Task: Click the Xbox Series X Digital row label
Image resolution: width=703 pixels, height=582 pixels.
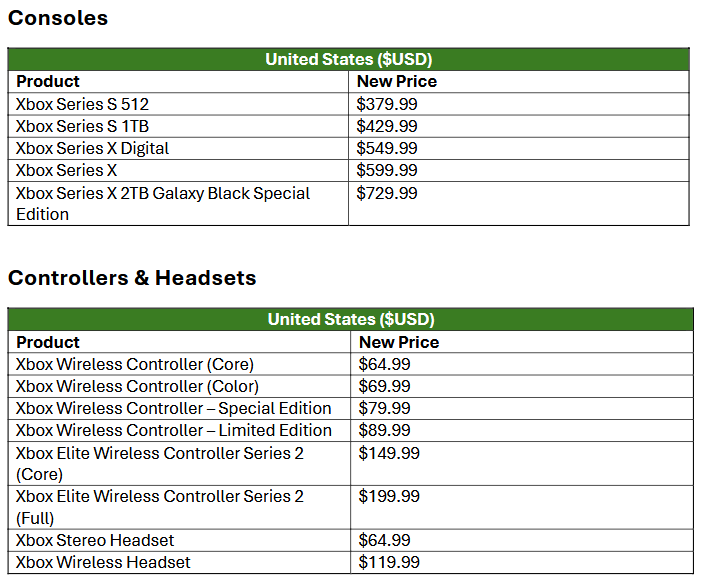Action: coord(93,148)
